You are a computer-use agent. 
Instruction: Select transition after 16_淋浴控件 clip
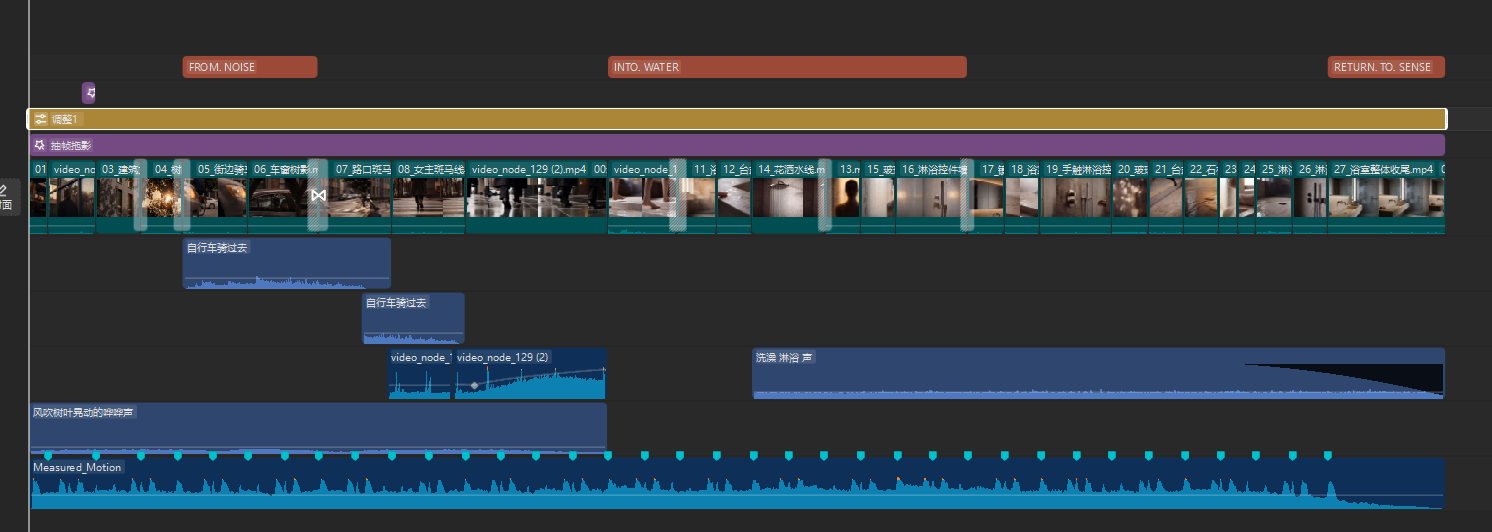(967, 195)
